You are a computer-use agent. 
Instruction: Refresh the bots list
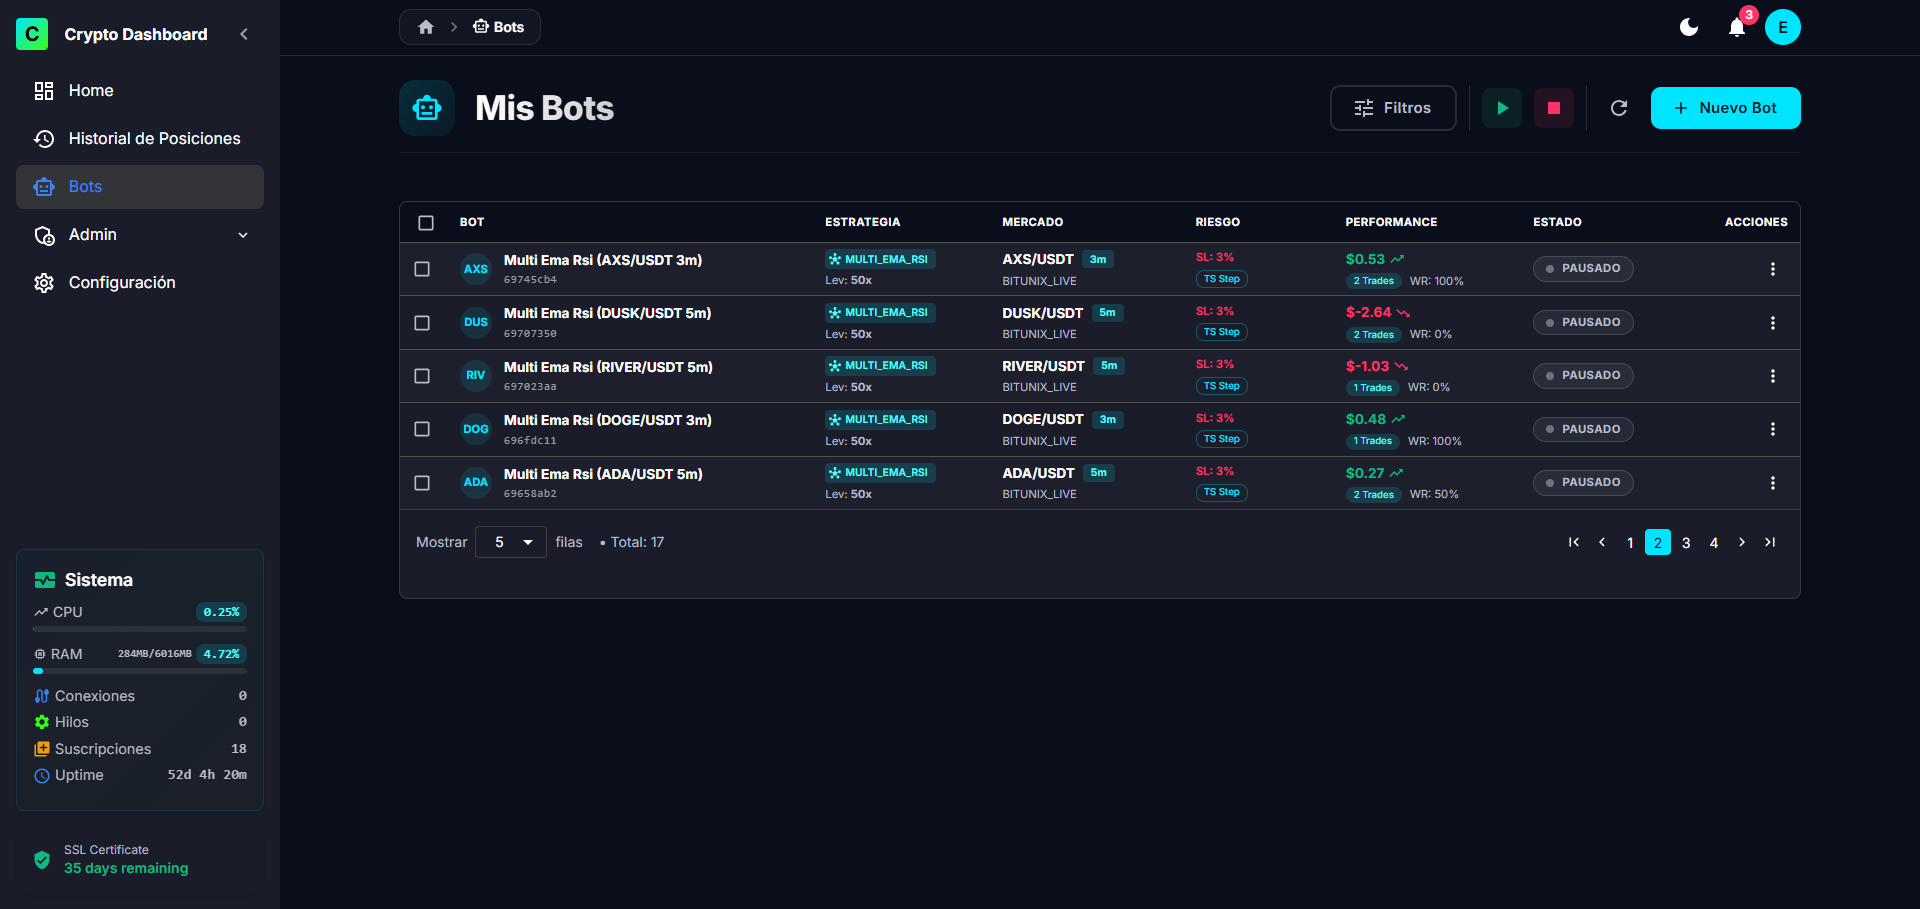click(1618, 108)
